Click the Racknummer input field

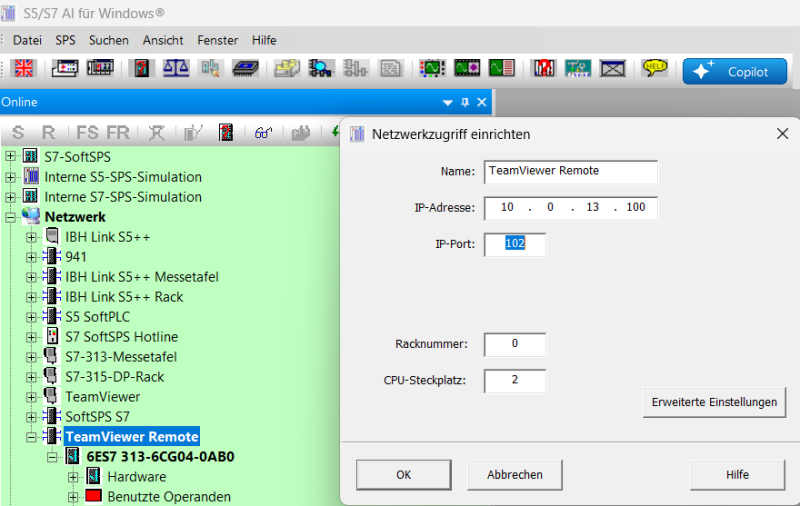[515, 344]
